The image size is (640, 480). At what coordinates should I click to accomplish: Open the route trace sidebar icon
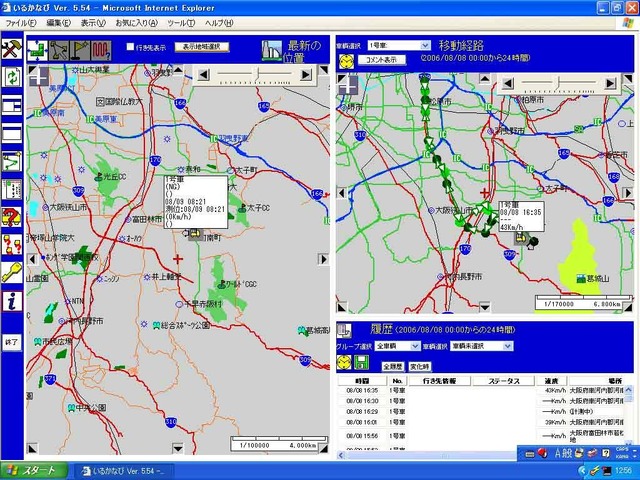point(12,161)
